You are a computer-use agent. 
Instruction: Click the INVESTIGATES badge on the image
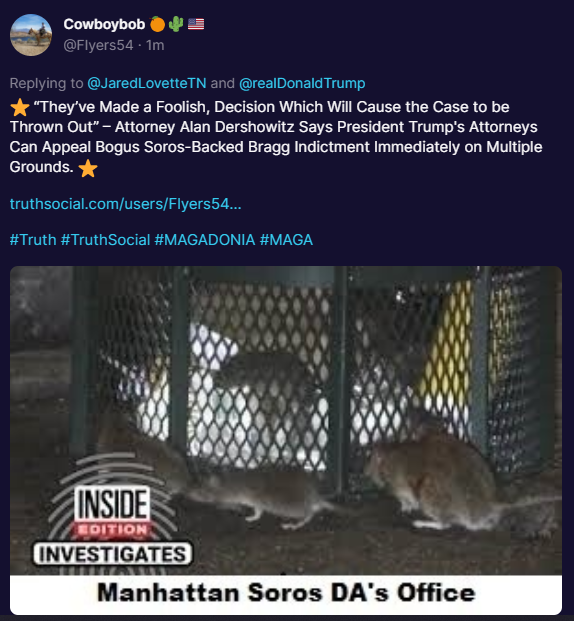[113, 554]
